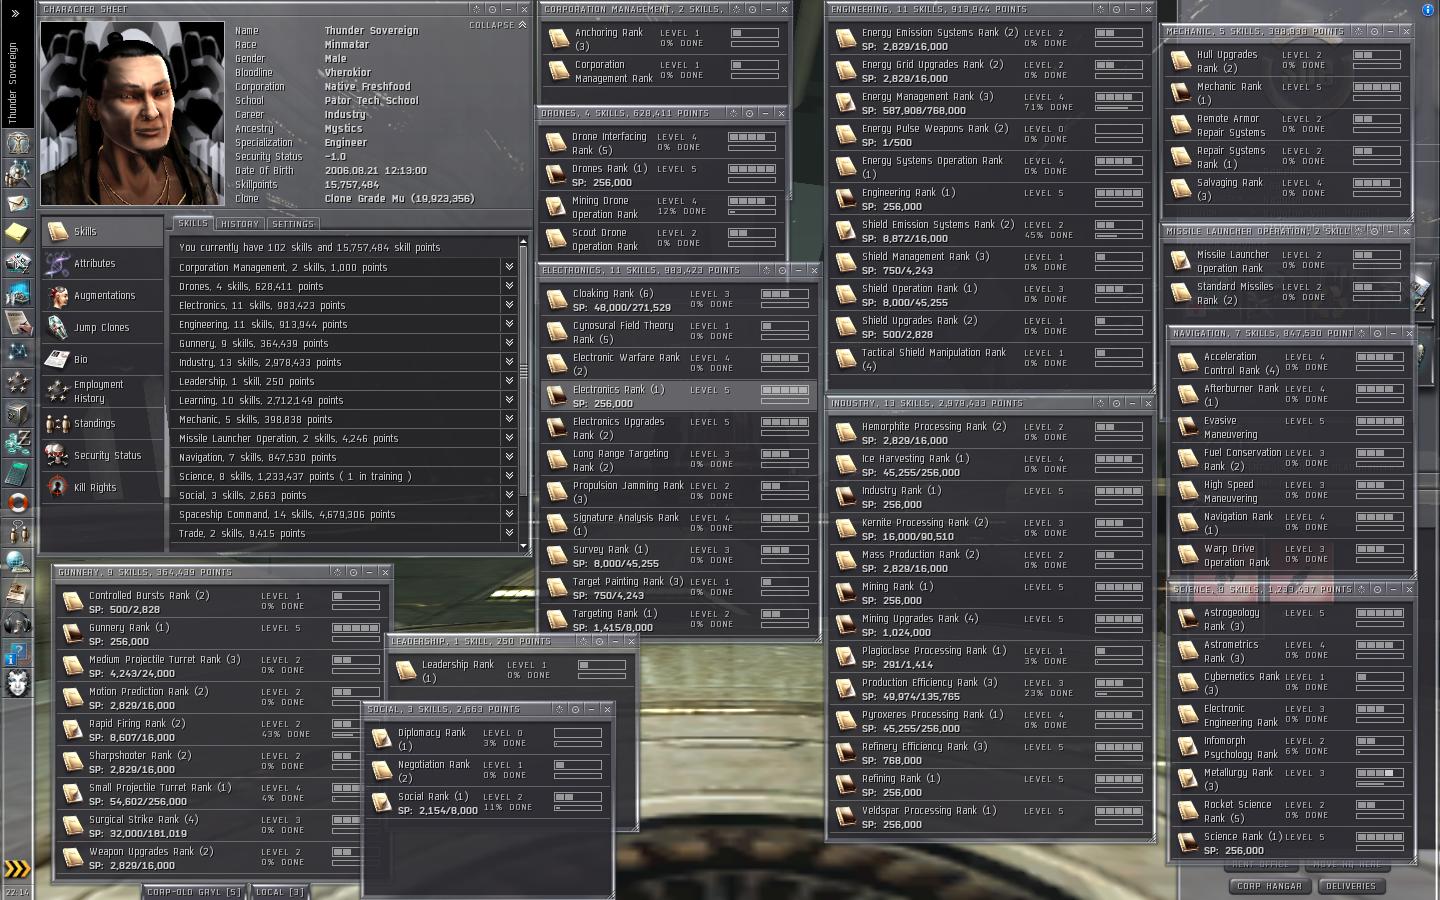The image size is (1440, 900).
Task: Open the star map icon in the sidebar
Action: coord(17,353)
